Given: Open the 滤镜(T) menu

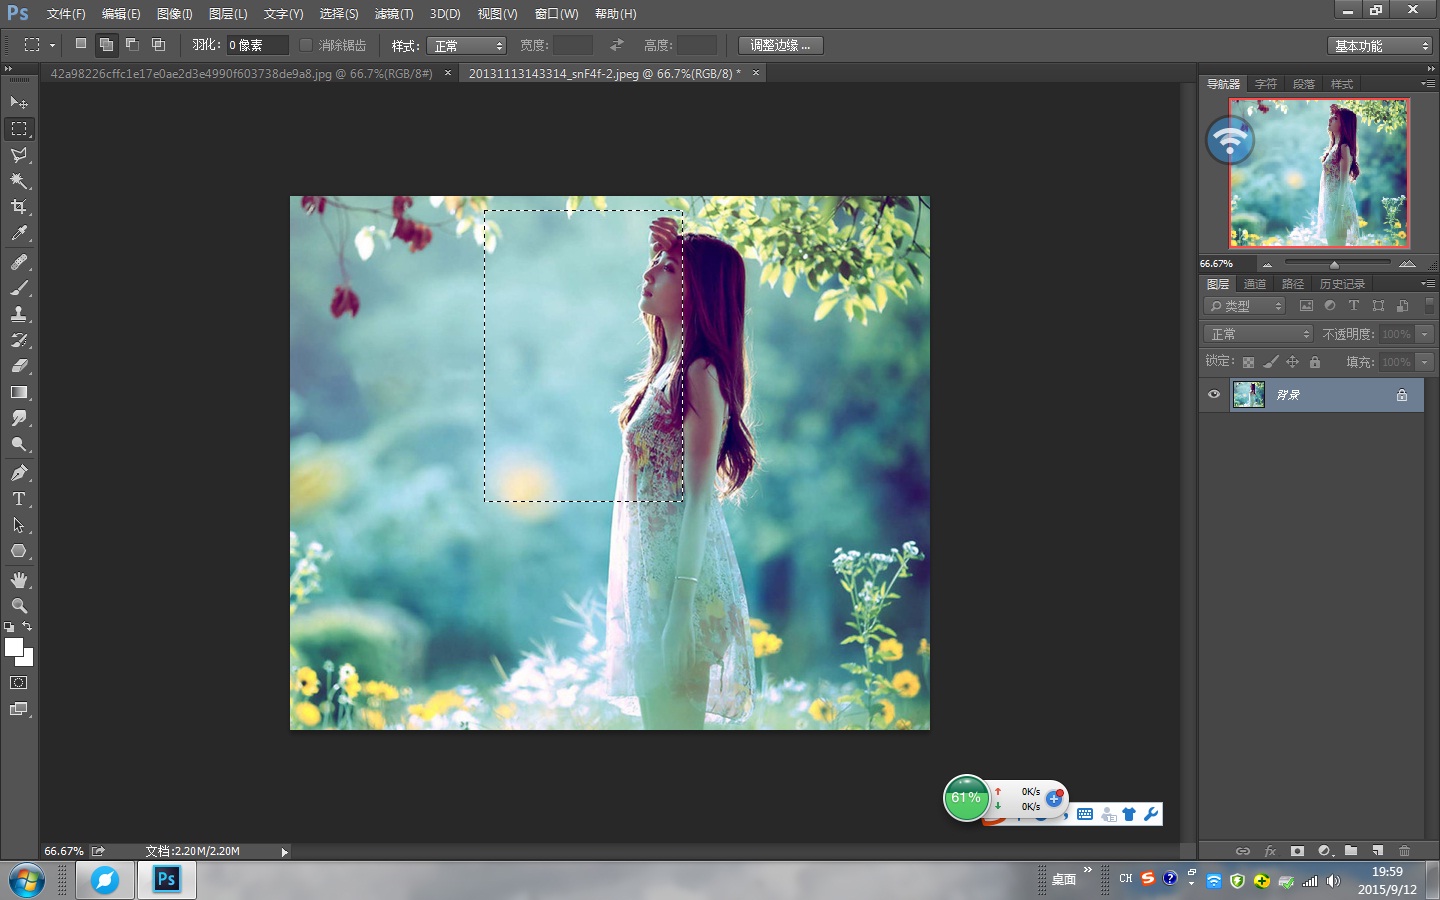Looking at the screenshot, I should (x=394, y=14).
